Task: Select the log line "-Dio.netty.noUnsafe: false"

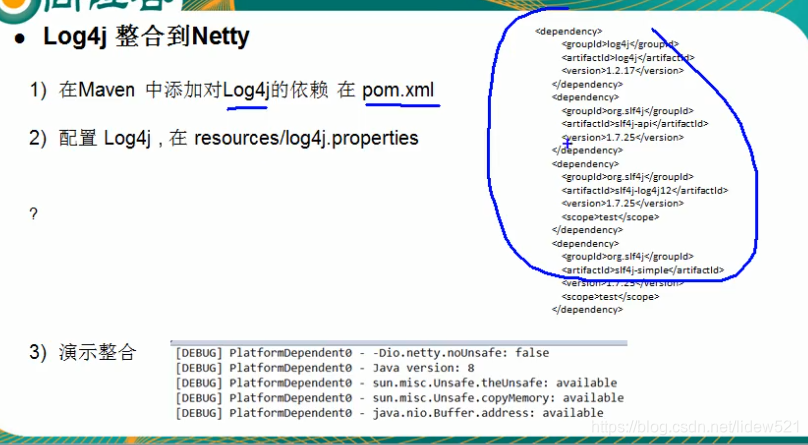Action: coord(362,353)
